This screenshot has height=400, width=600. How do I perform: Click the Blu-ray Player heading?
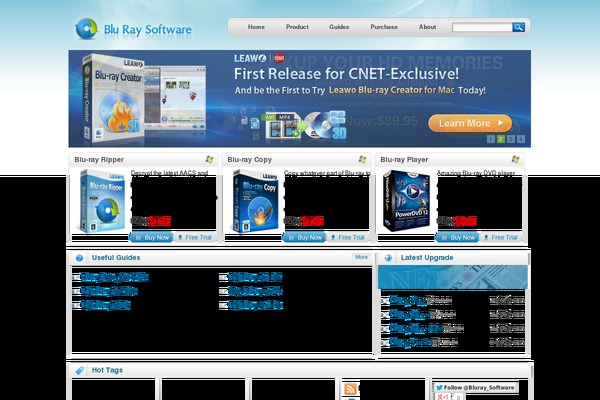[404, 160]
